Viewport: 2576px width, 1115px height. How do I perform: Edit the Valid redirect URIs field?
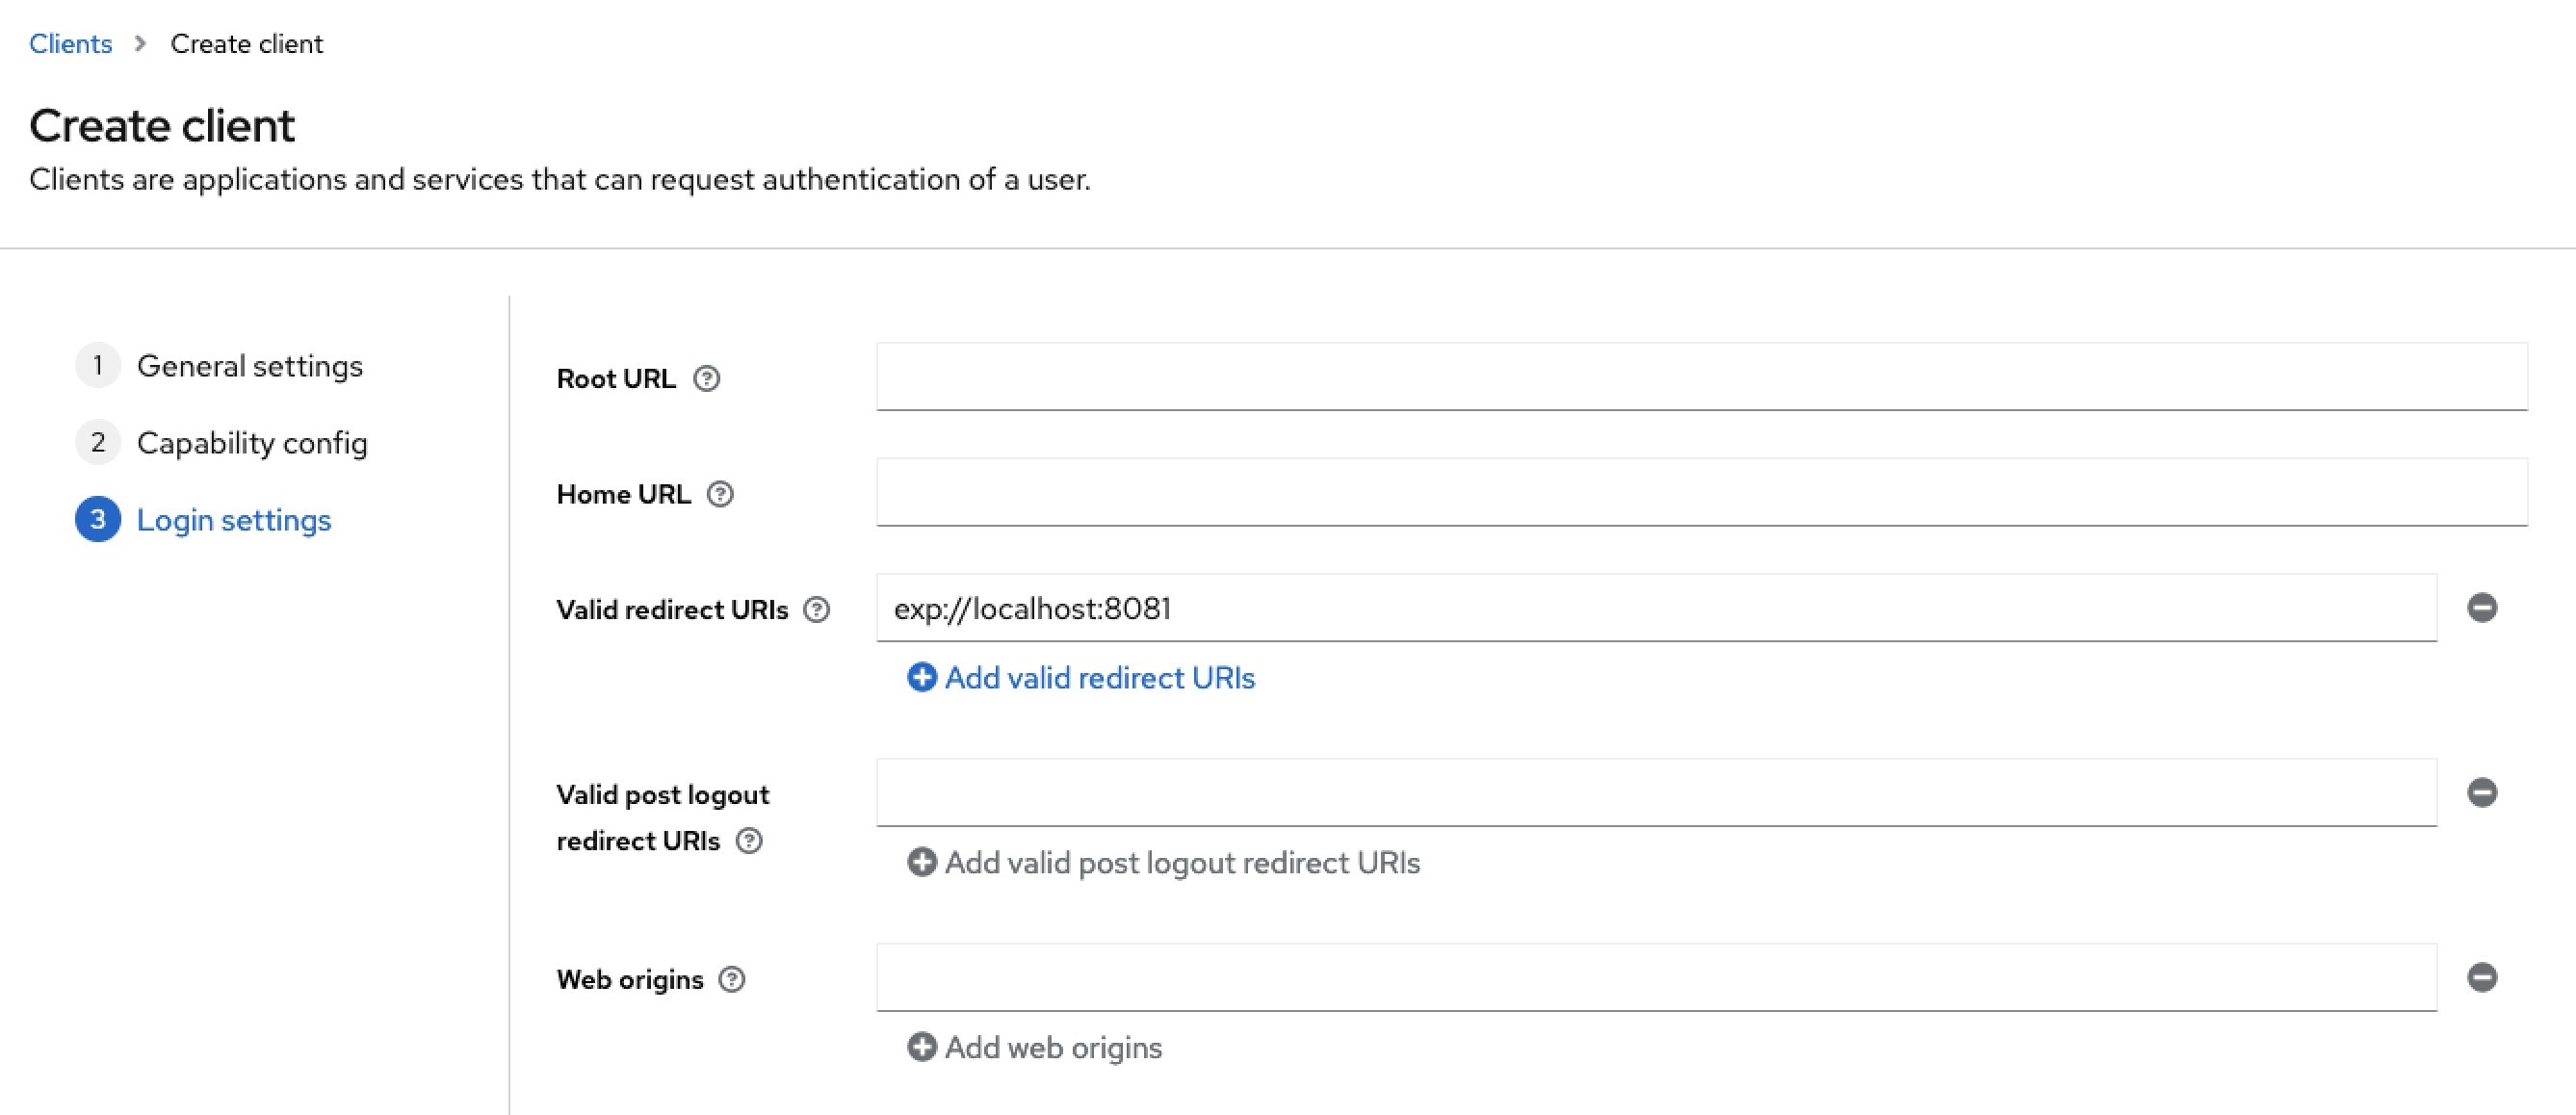(1657, 608)
